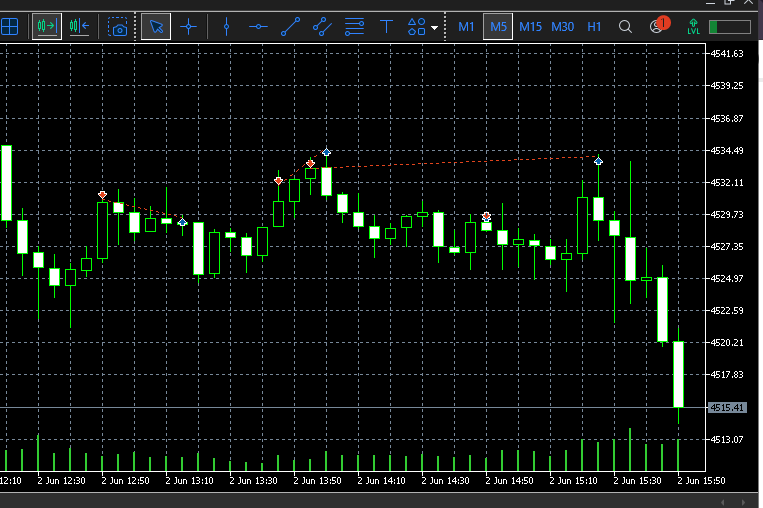Click the first red sell arrow near 12:50
The width and height of the screenshot is (763, 508).
tap(102, 195)
